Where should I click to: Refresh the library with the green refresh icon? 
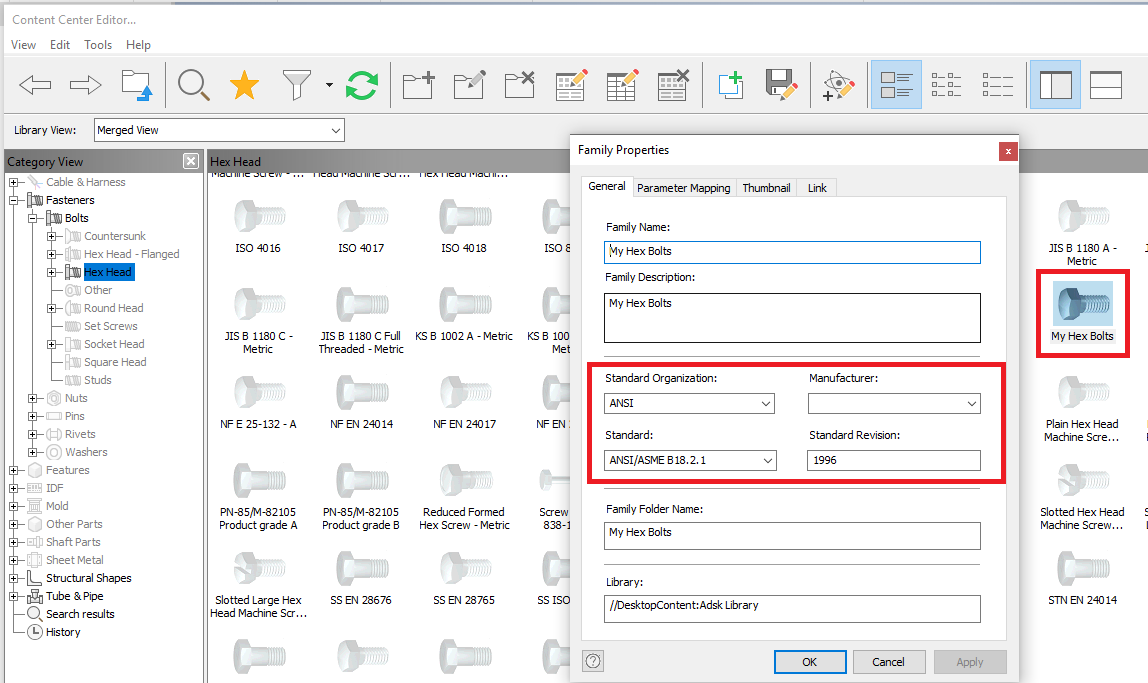tap(361, 84)
